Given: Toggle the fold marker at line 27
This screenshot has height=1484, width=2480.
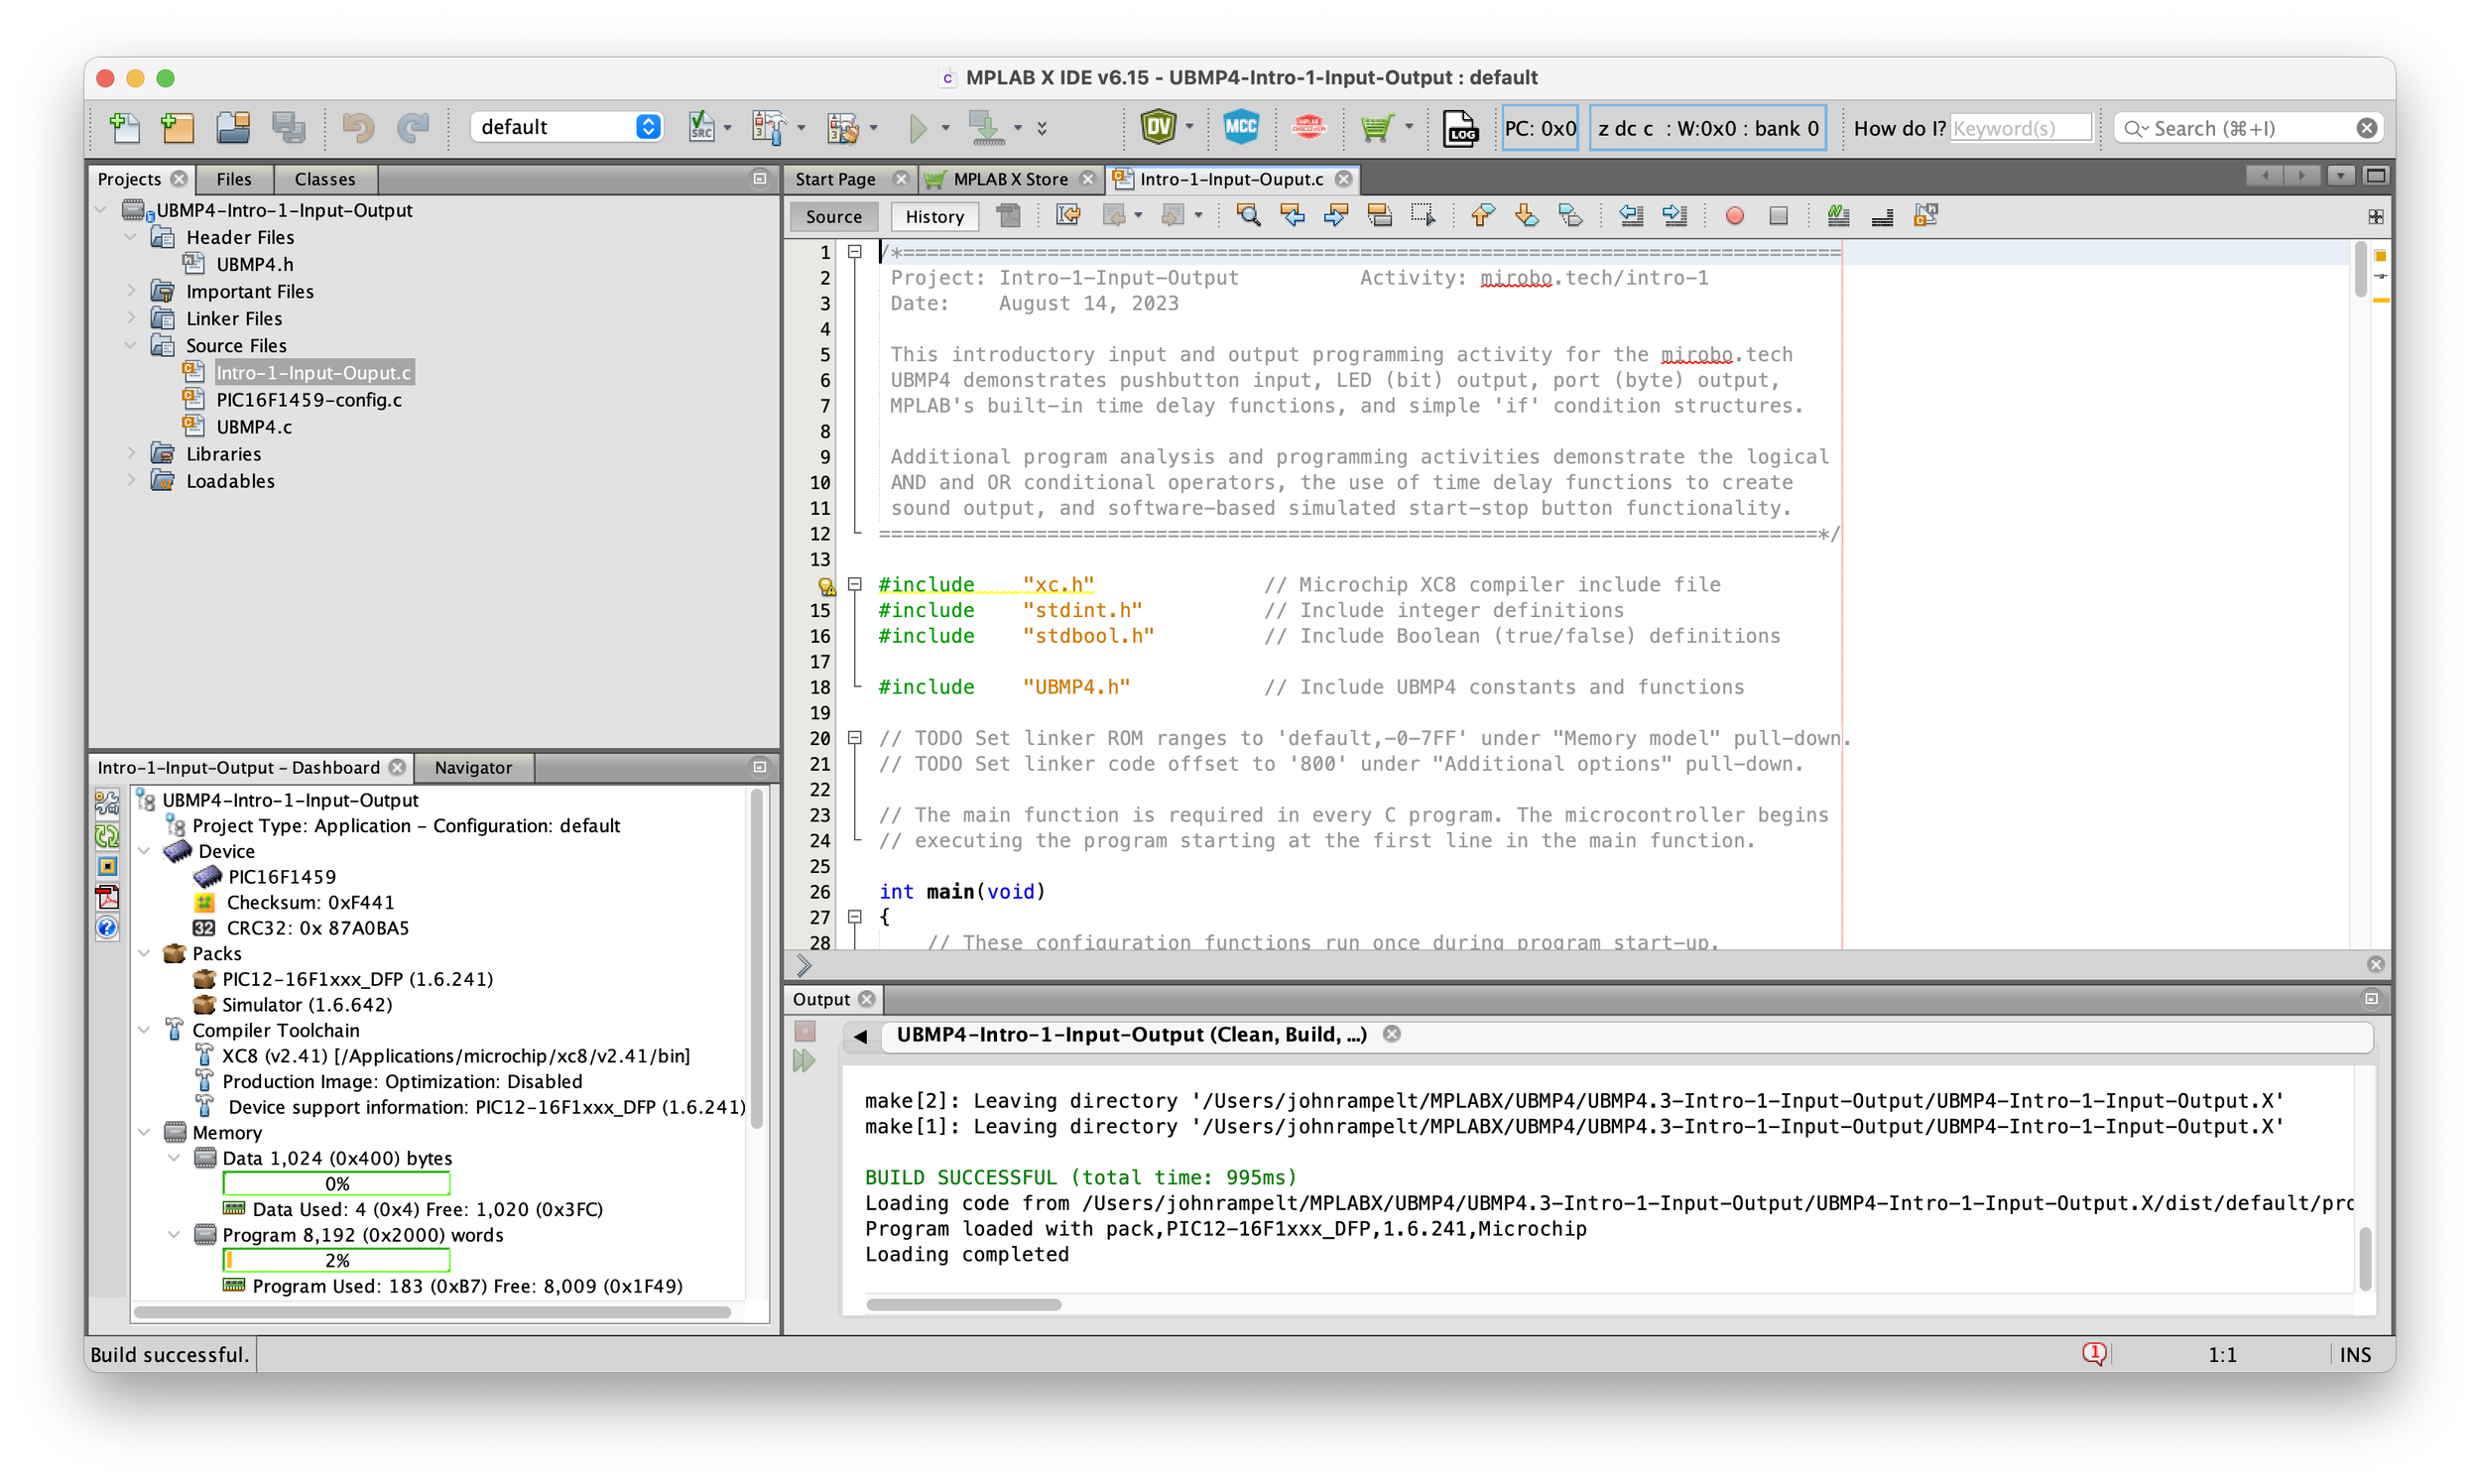Looking at the screenshot, I should click(x=855, y=916).
